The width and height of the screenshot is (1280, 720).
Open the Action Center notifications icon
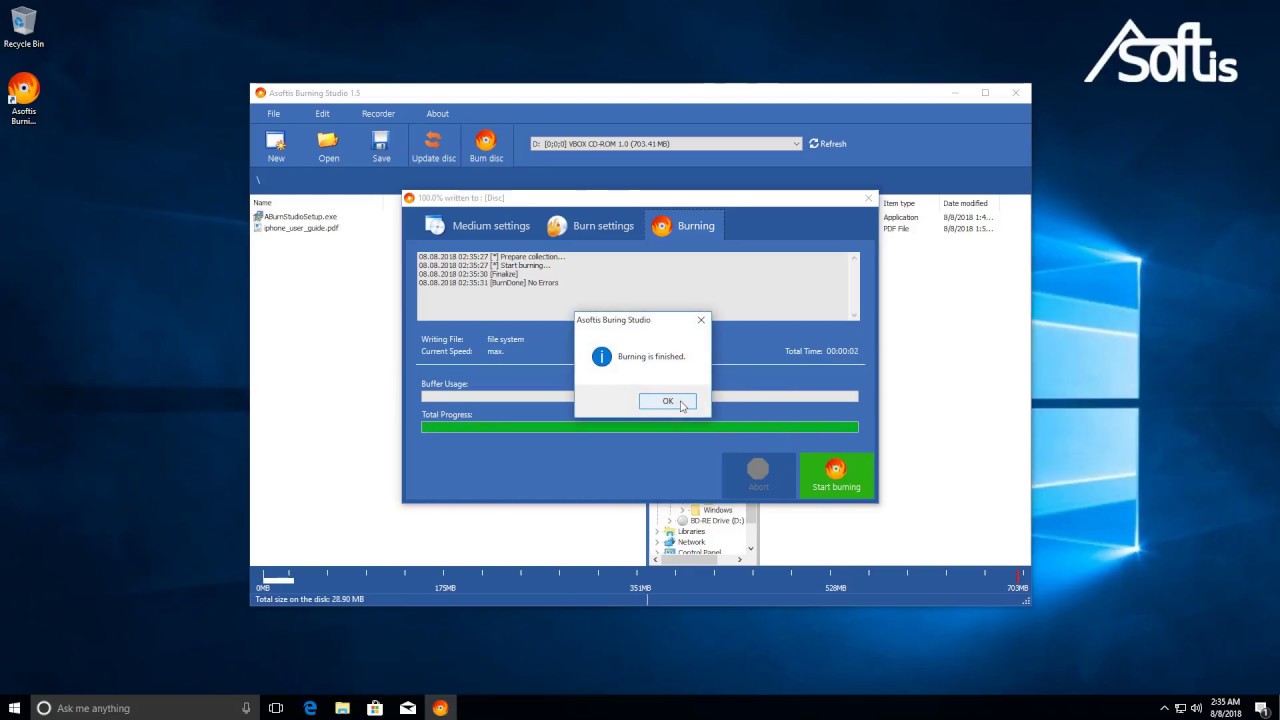coord(1262,708)
